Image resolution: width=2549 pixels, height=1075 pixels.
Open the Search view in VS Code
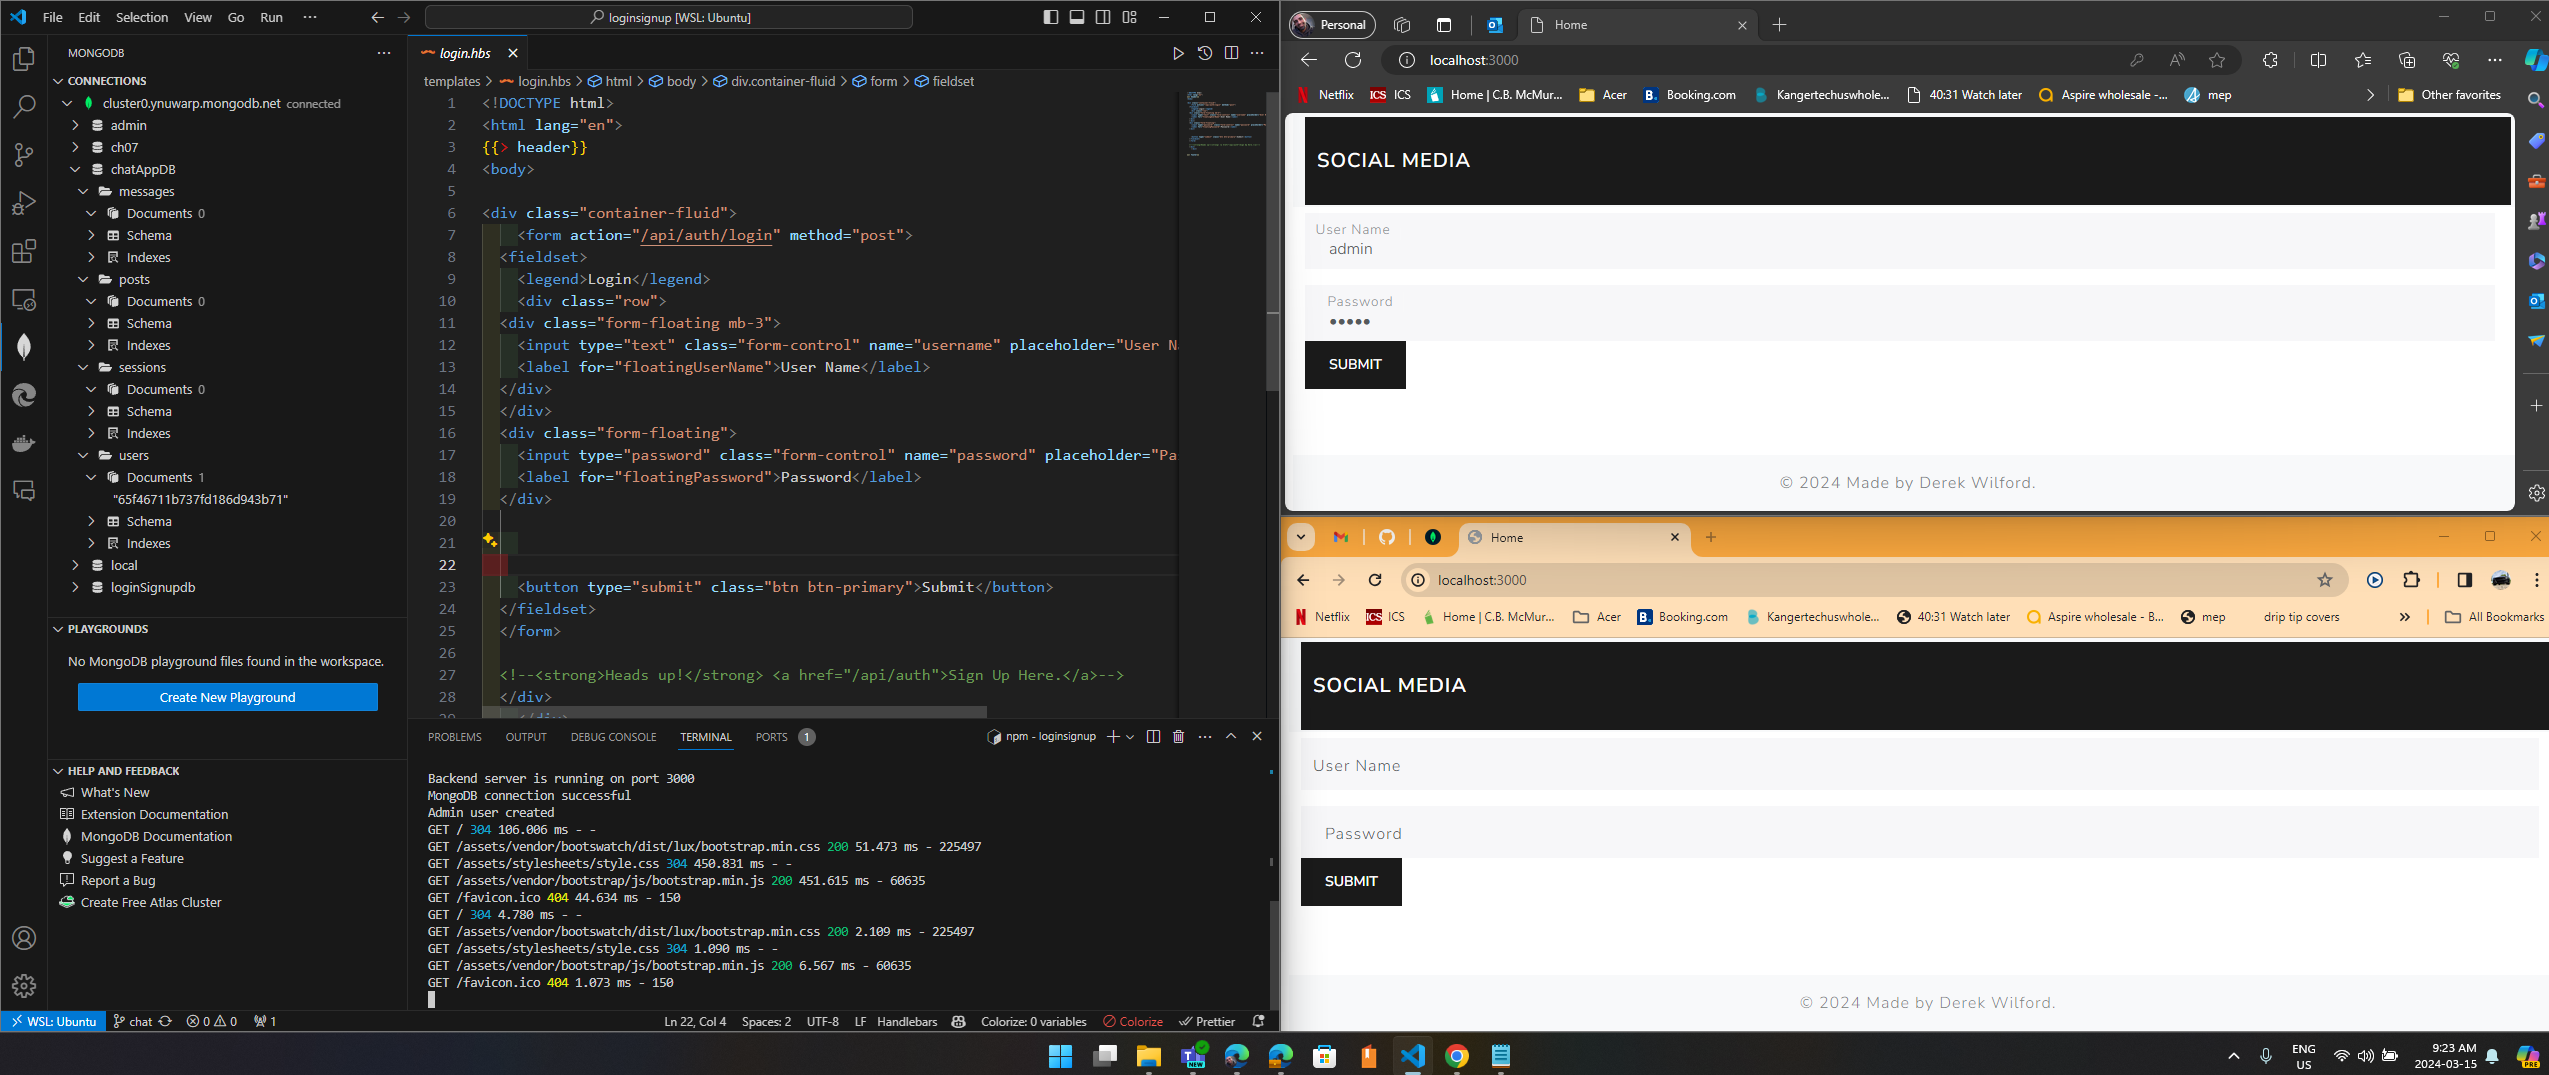24,107
